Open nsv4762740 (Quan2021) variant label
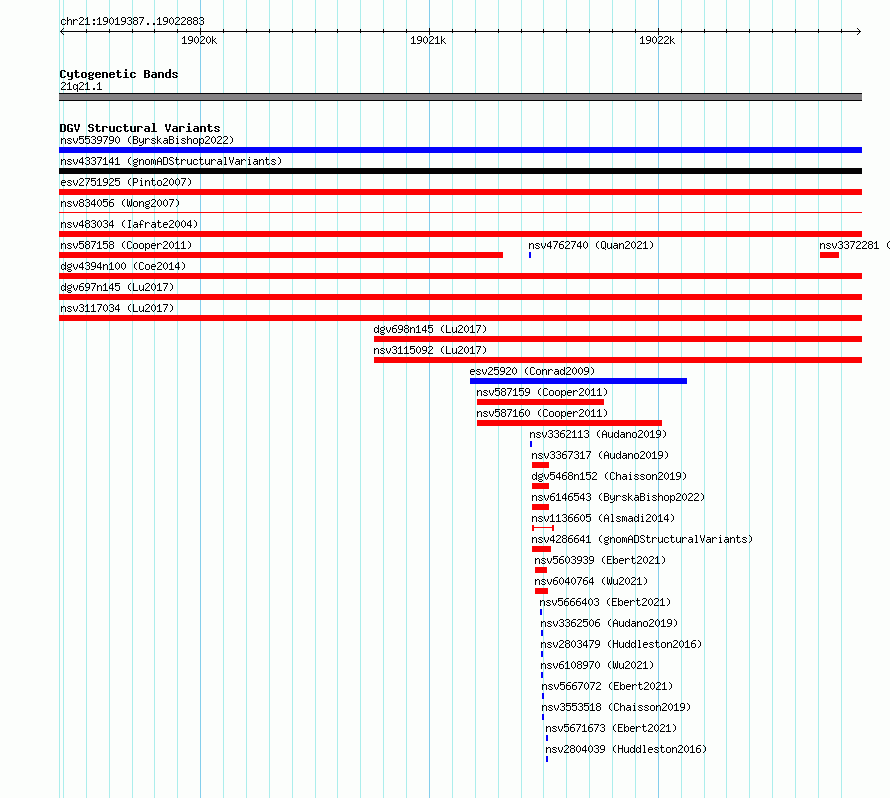 coord(591,245)
